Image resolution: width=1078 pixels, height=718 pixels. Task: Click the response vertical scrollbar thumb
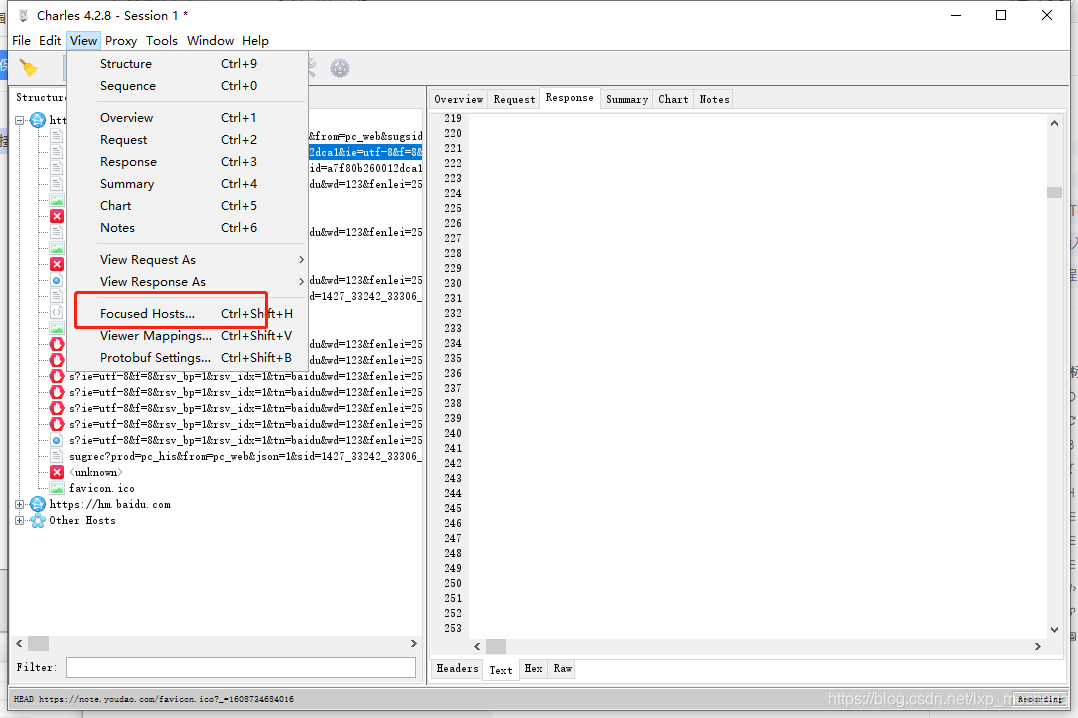(1054, 192)
